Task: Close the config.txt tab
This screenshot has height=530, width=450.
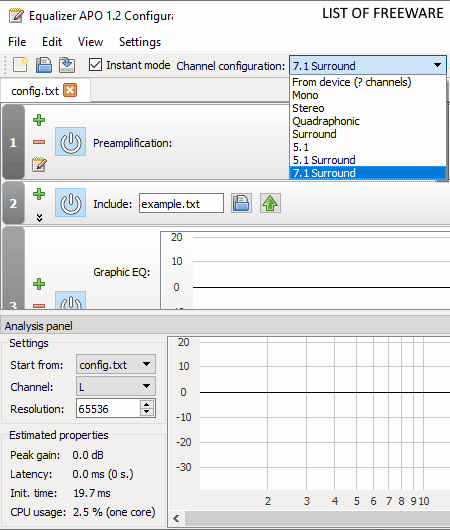Action: [70, 90]
